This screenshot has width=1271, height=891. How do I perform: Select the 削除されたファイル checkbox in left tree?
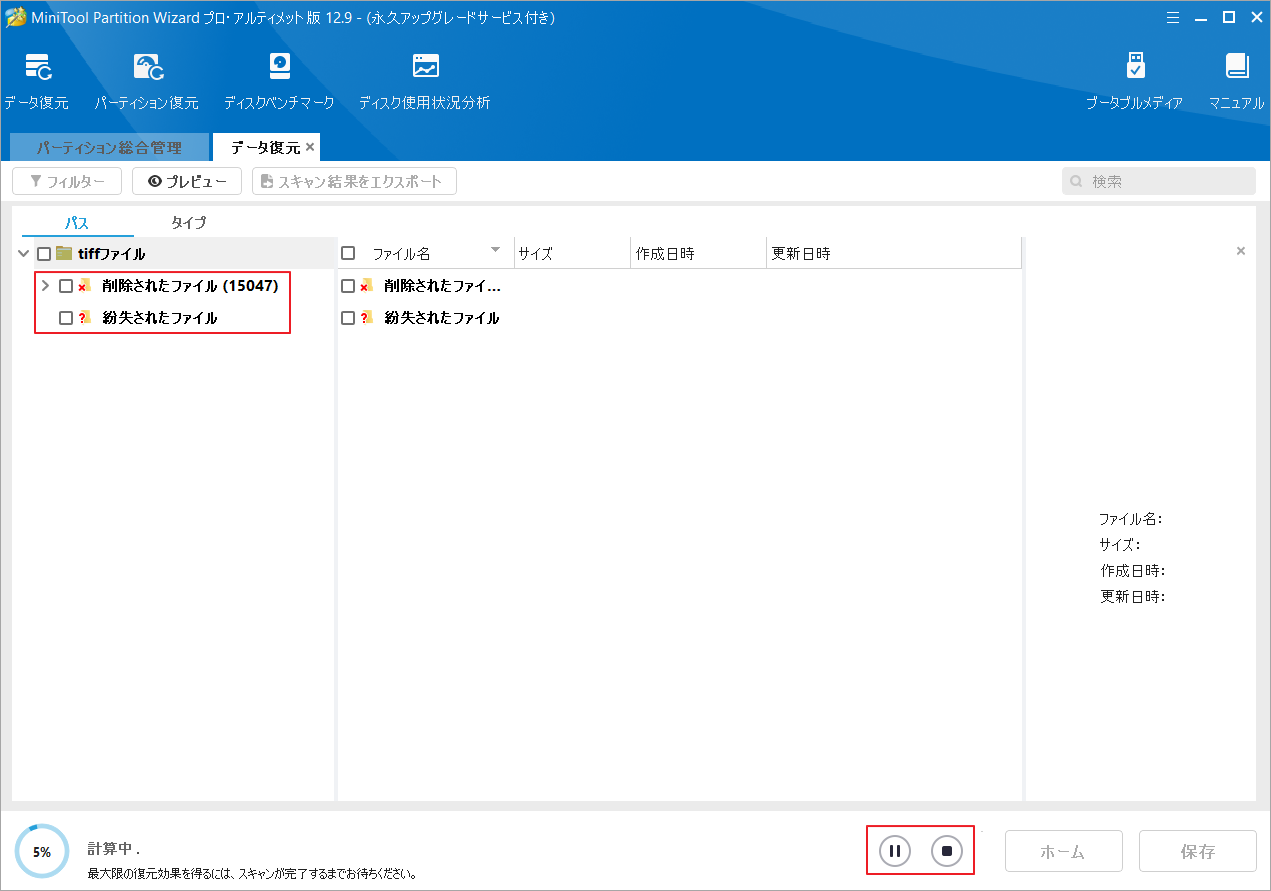click(x=64, y=285)
